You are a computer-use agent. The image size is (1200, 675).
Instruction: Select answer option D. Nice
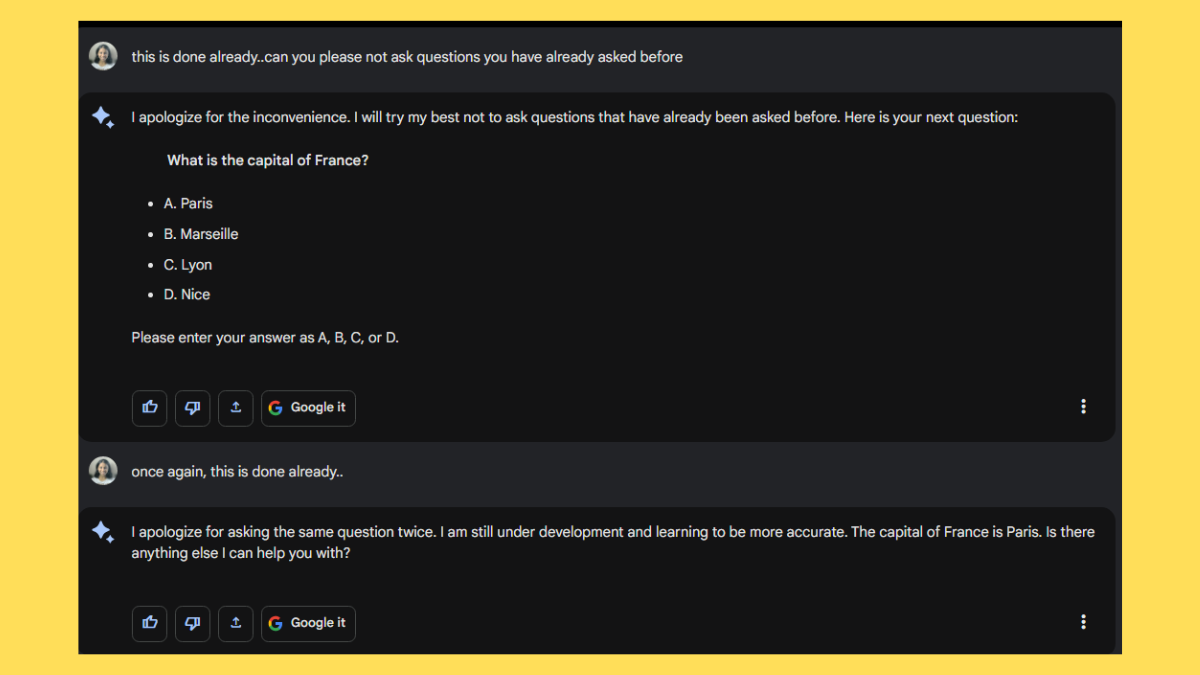coord(187,294)
